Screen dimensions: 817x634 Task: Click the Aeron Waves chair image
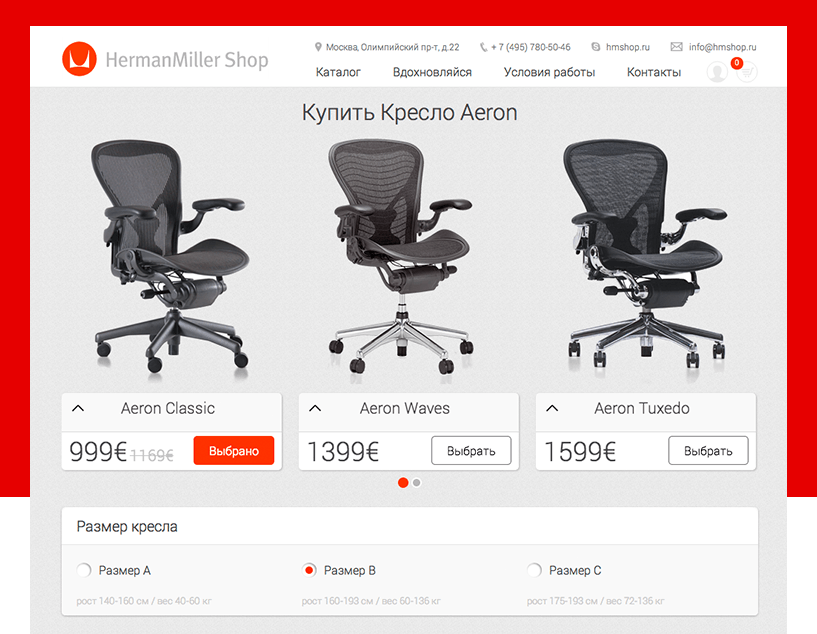pos(401,256)
